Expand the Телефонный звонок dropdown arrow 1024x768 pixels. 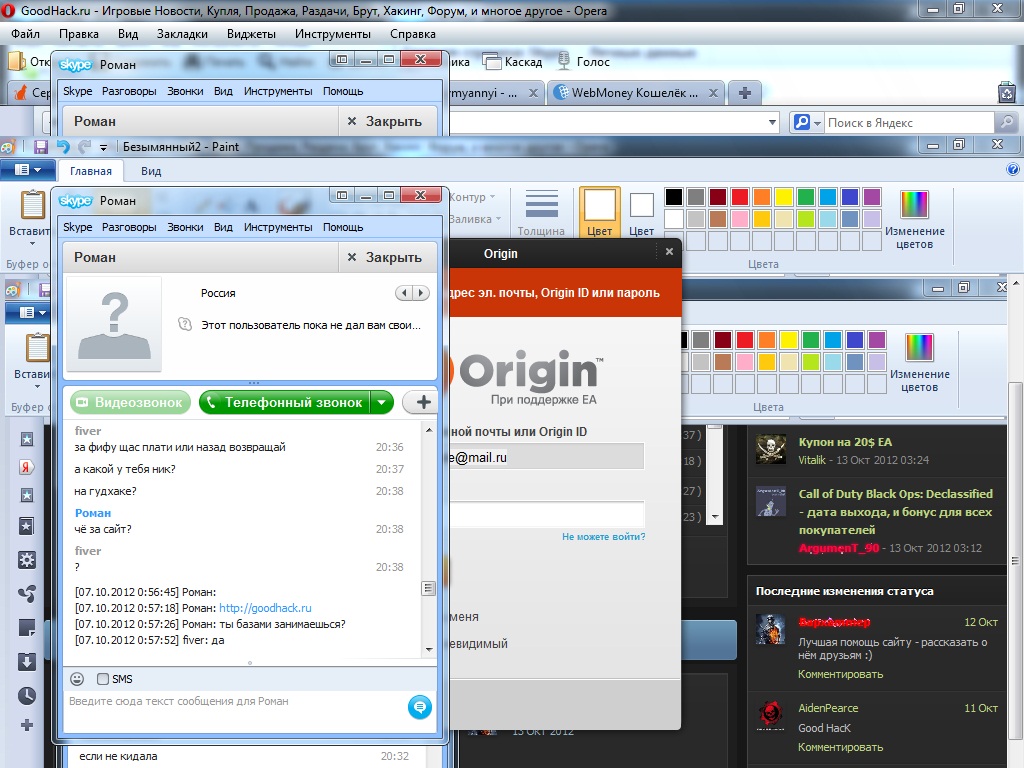click(381, 402)
